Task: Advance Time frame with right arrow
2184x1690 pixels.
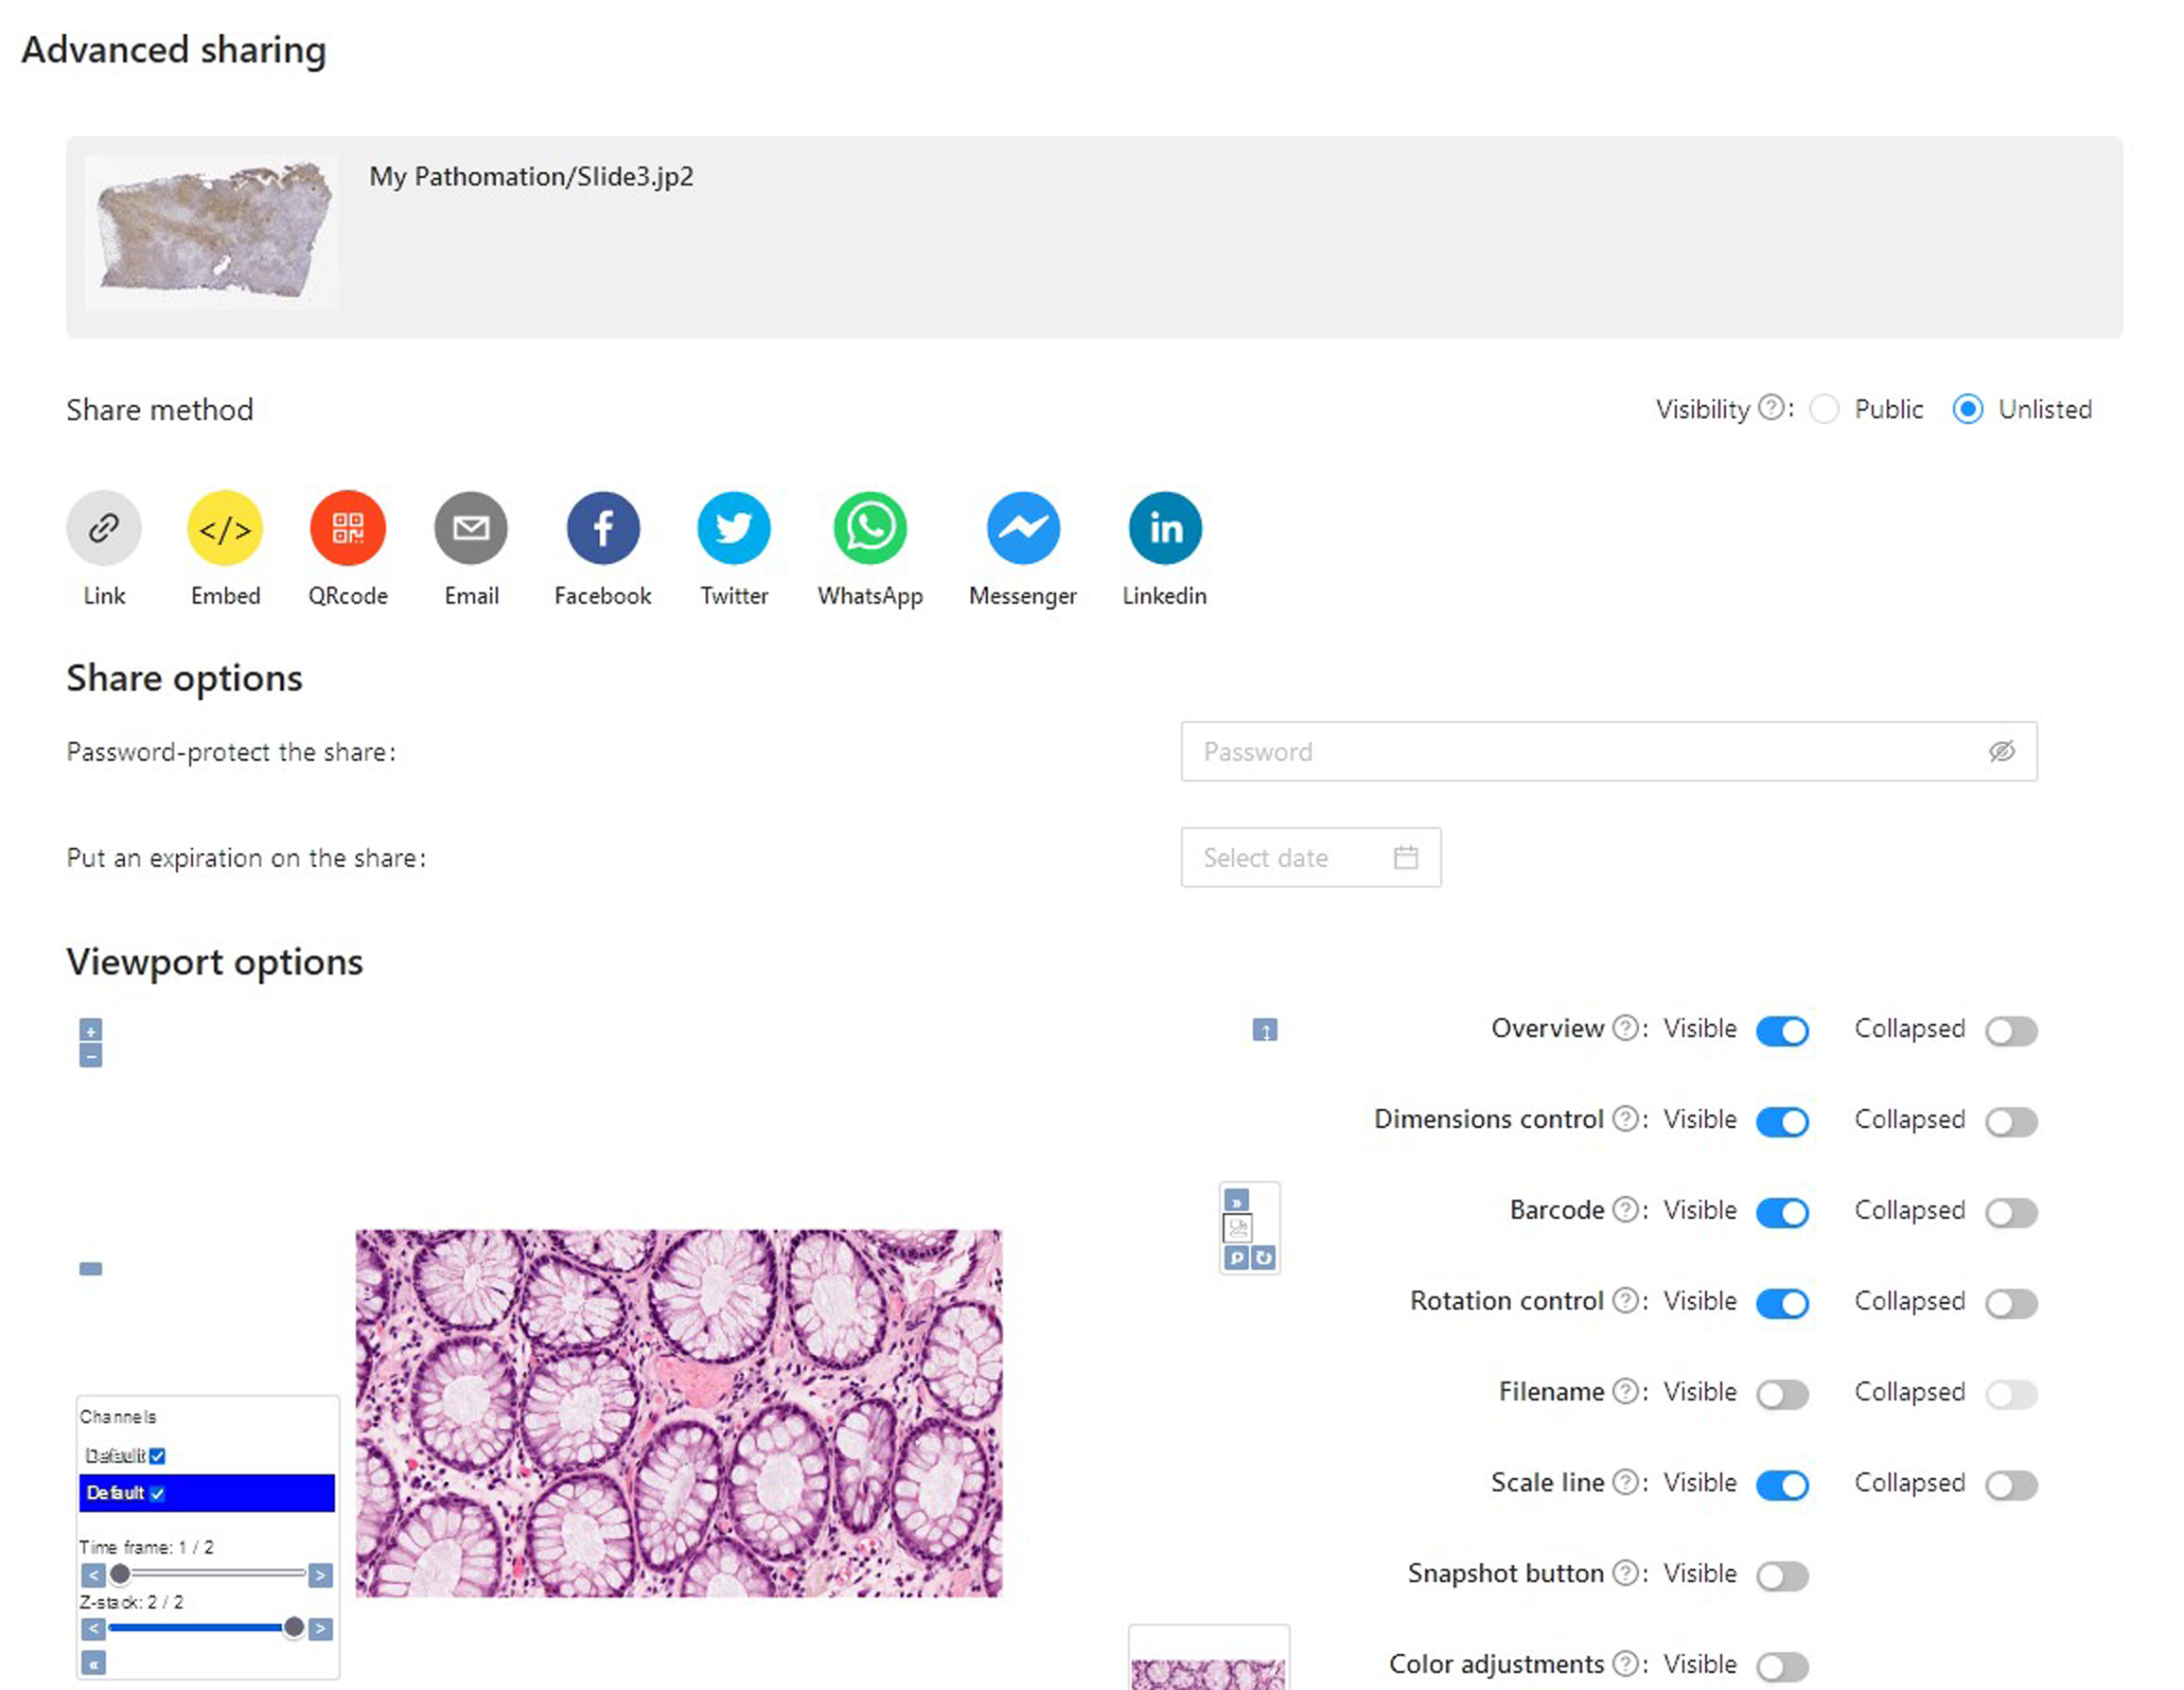Action: coord(320,1575)
